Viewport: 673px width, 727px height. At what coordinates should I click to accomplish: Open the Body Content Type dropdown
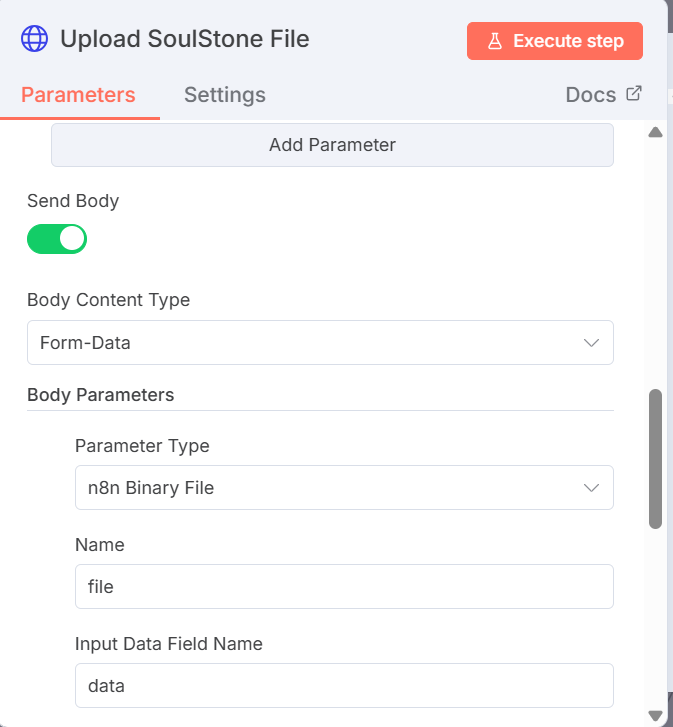point(320,343)
